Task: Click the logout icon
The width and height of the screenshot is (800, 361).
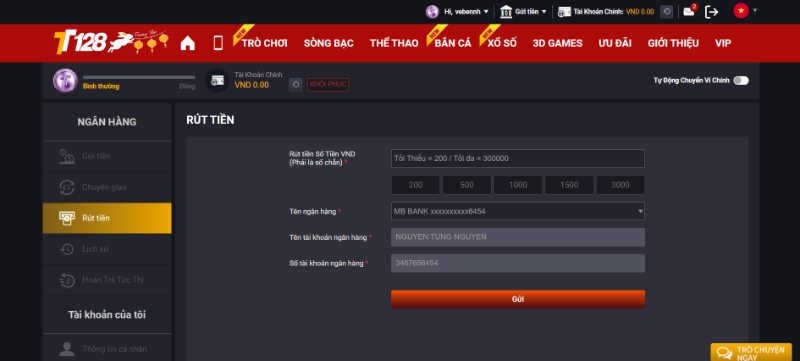Action: point(711,11)
